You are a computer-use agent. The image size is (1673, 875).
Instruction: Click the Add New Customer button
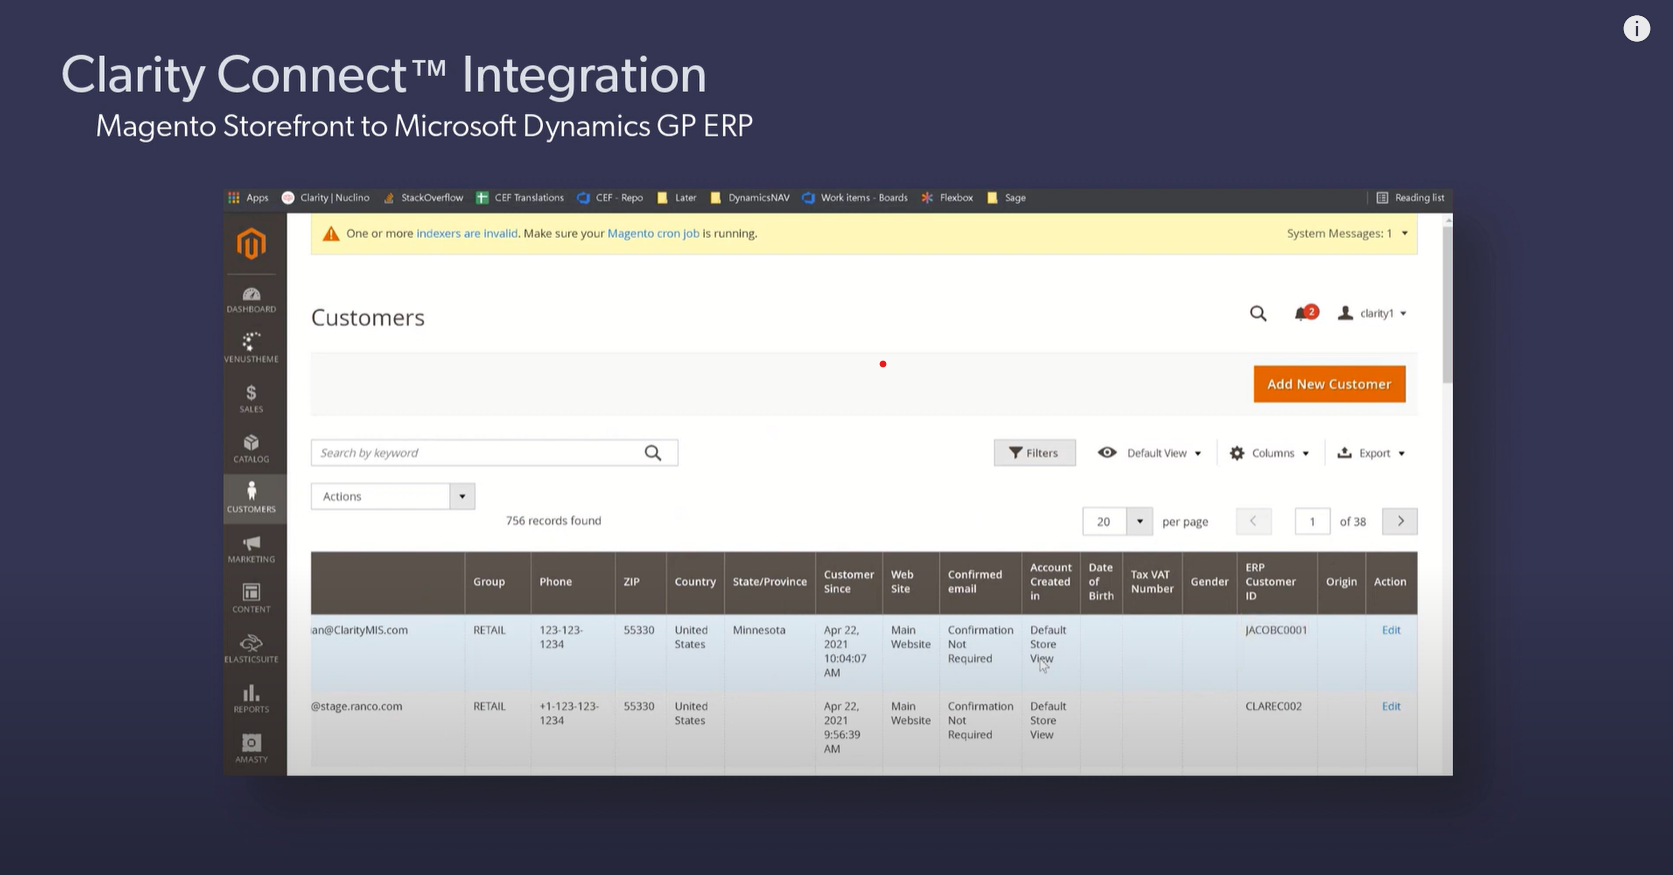[x=1329, y=384]
